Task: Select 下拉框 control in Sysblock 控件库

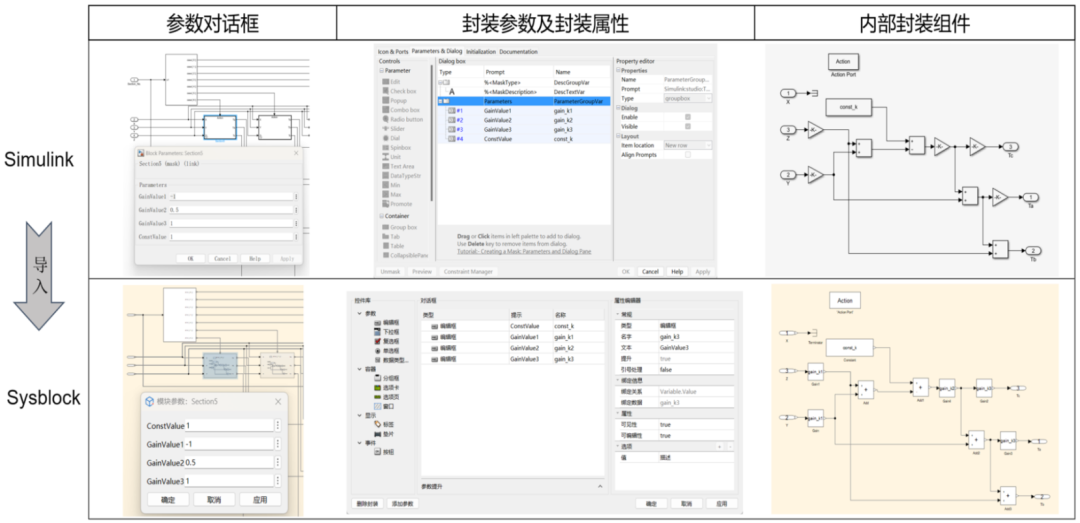Action: pyautogui.click(x=386, y=332)
